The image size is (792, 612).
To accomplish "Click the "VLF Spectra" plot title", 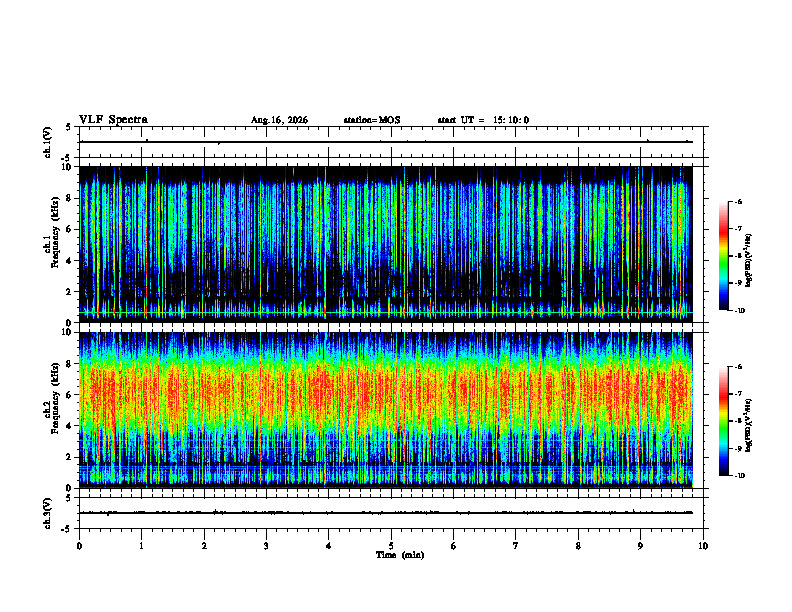I will tap(113, 120).
